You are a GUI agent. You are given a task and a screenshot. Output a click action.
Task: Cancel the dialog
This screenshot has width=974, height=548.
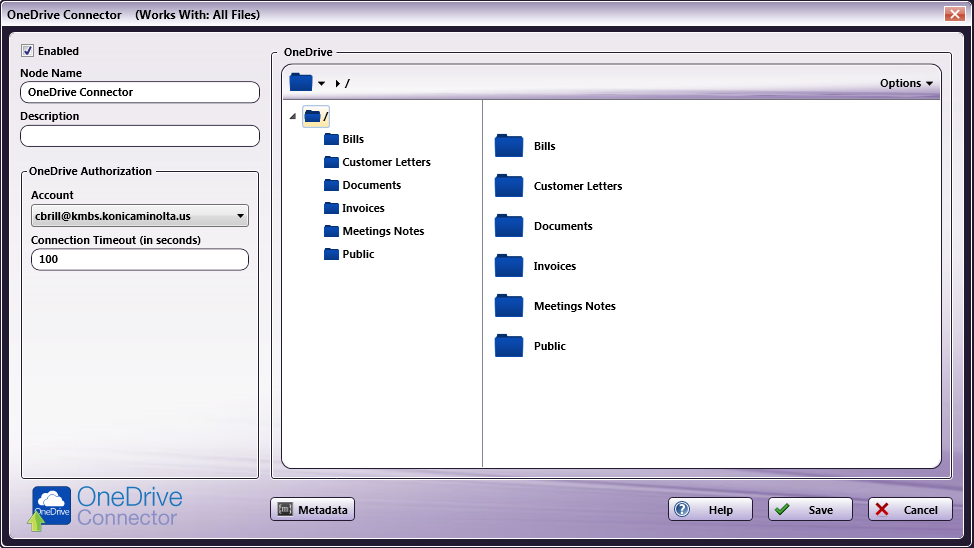click(x=910, y=509)
